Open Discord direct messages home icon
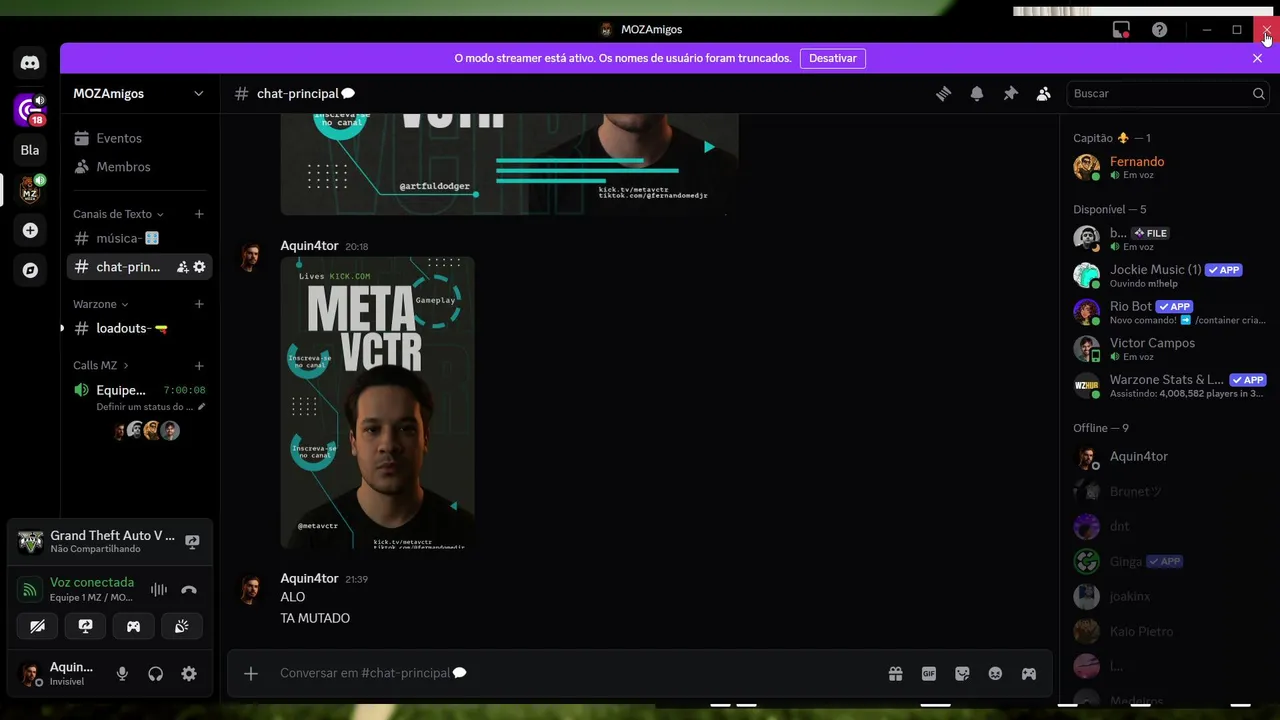Viewport: 1280px width, 720px height. pyautogui.click(x=30, y=63)
